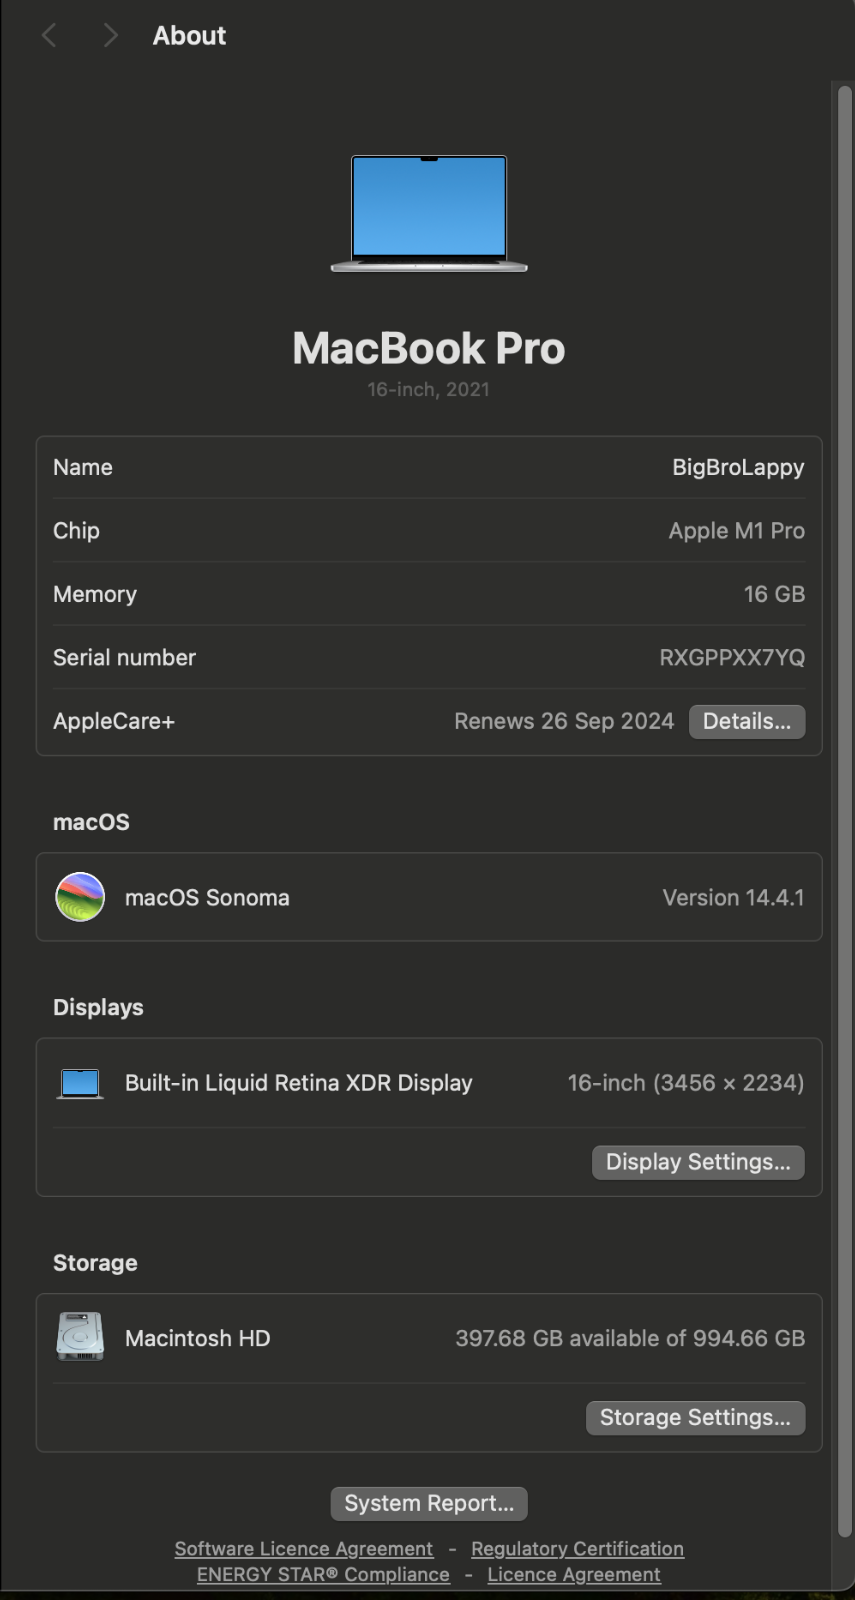Image resolution: width=855 pixels, height=1600 pixels.
Task: Open the System Report
Action: [x=429, y=1503]
